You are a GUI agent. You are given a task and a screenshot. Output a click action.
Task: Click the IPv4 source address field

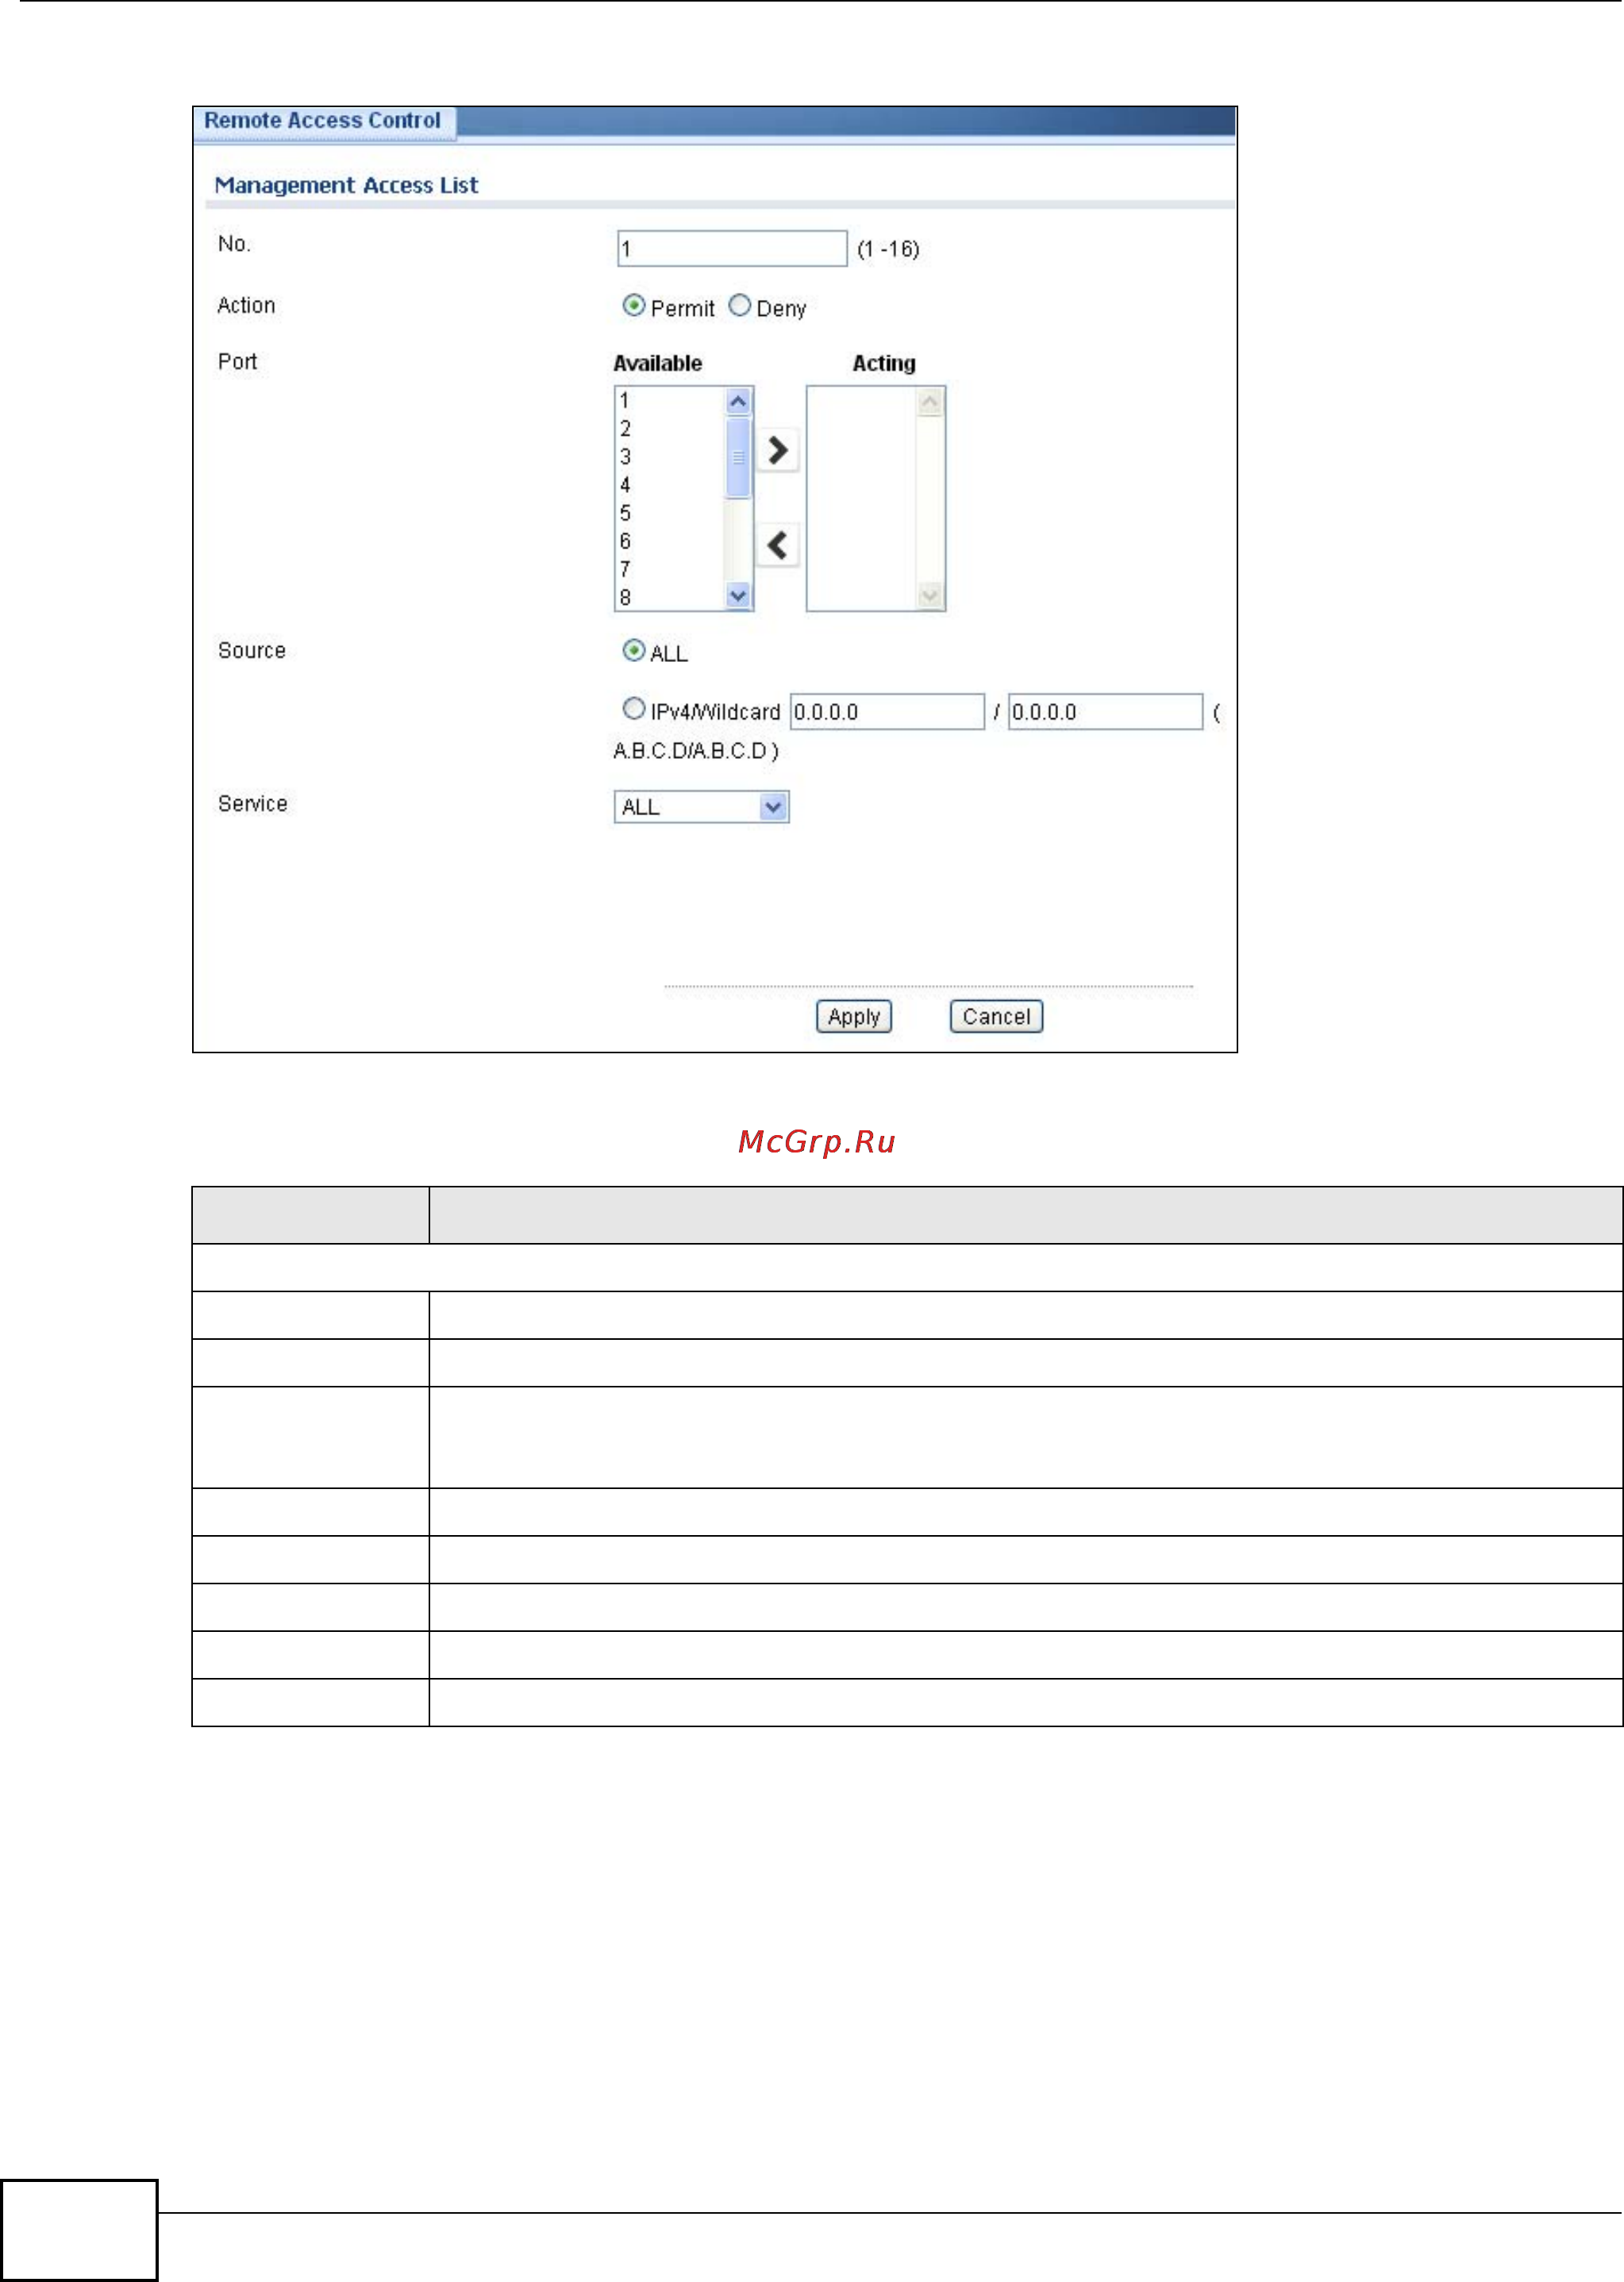coord(887,712)
